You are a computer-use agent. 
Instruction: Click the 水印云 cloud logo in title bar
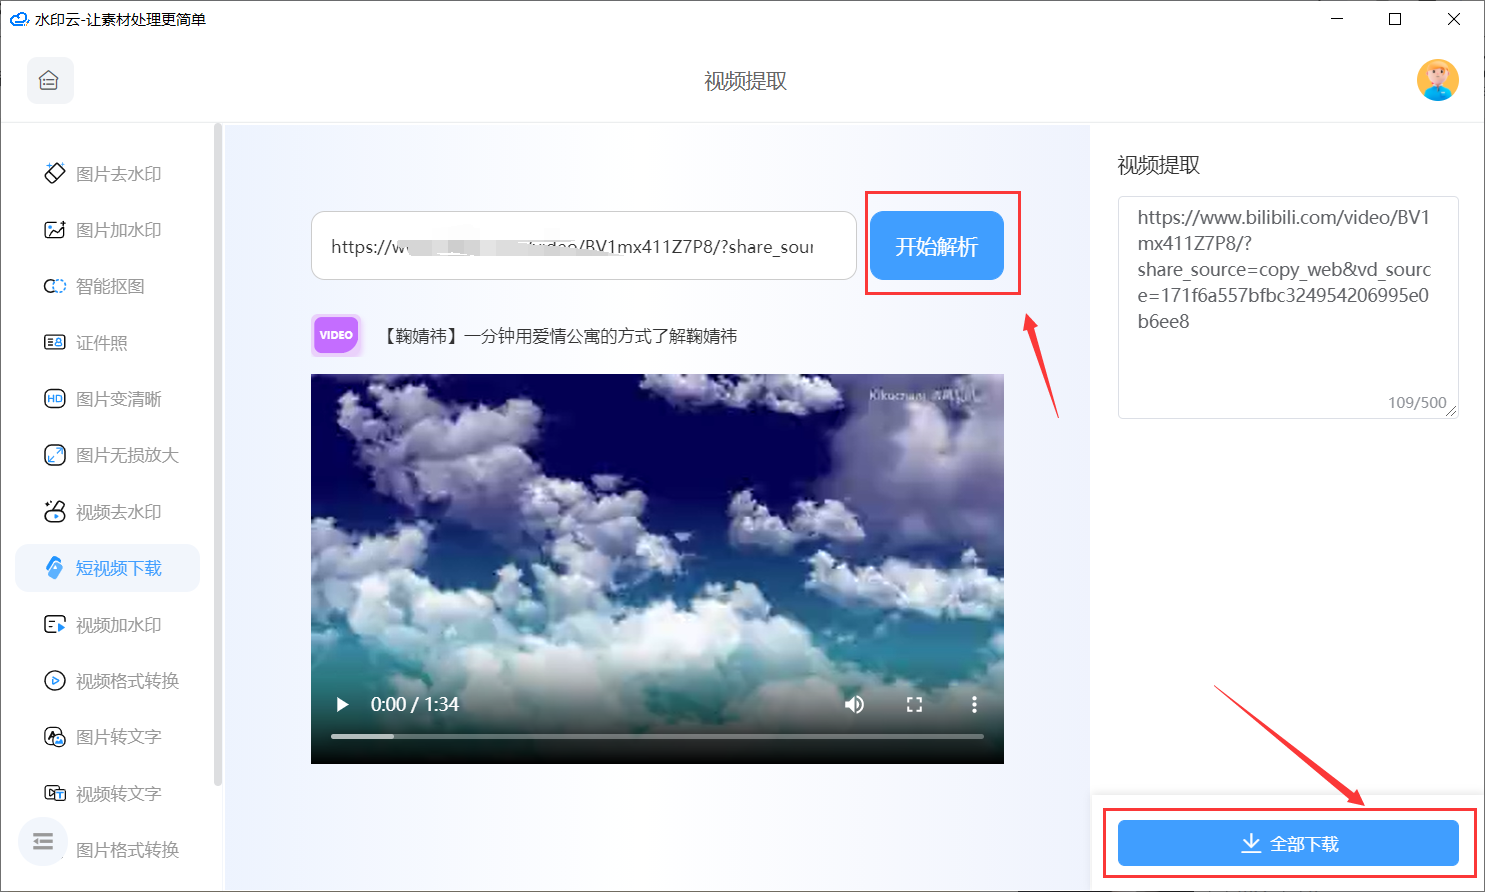19,19
